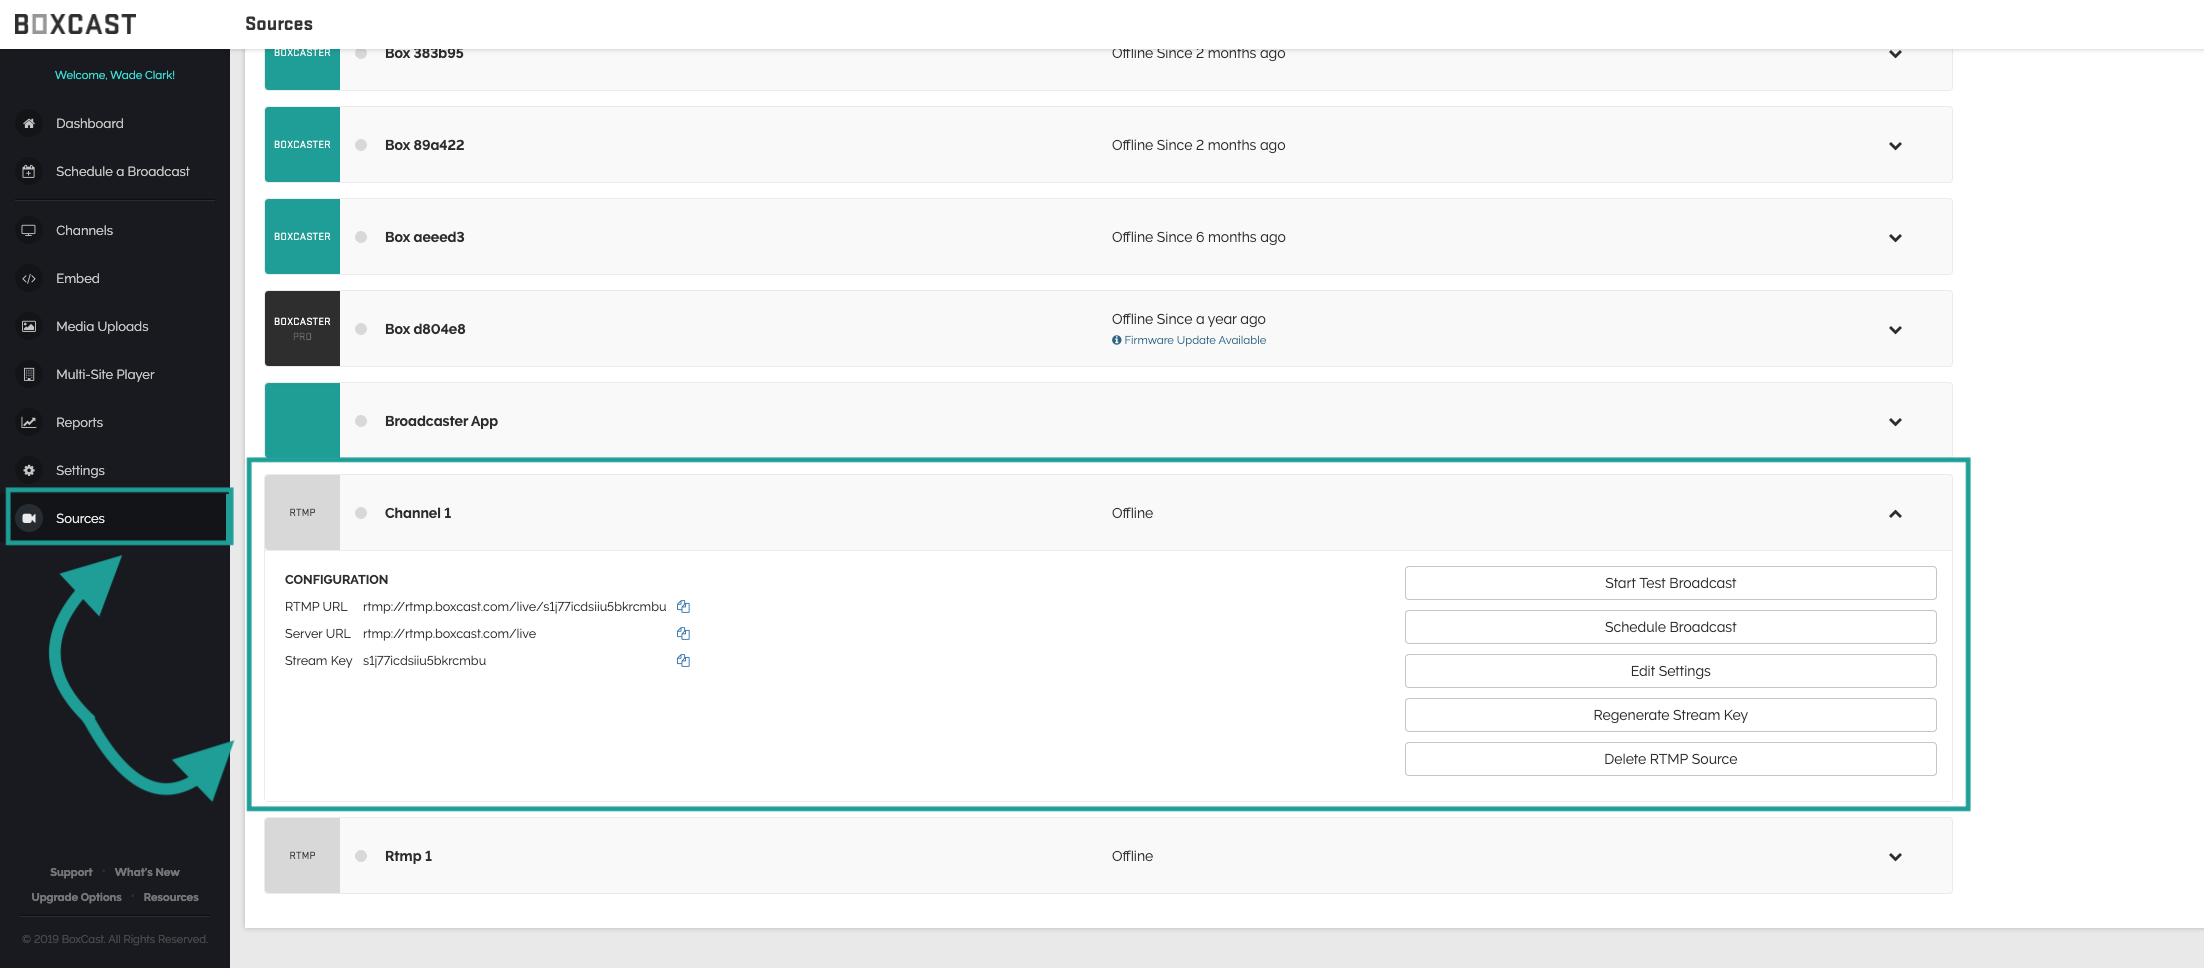Collapse the Channel 1 source row
2204x968 pixels.
click(1894, 514)
